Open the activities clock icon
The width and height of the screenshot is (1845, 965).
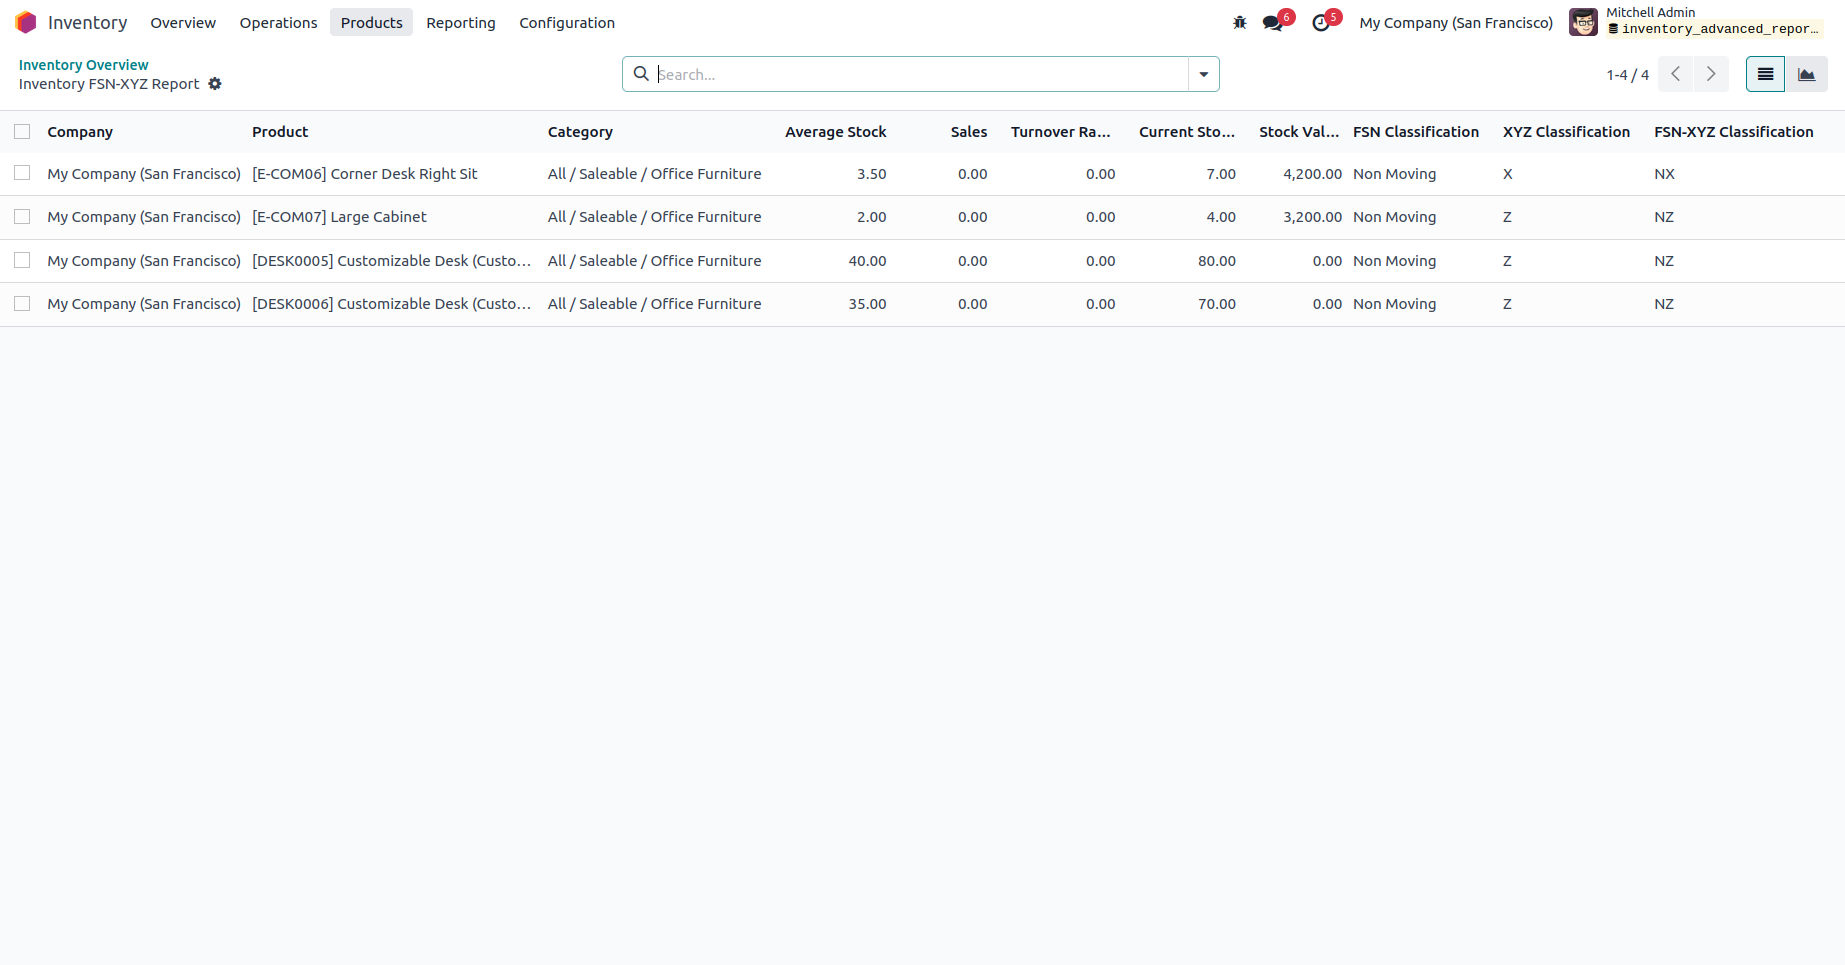pyautogui.click(x=1321, y=23)
